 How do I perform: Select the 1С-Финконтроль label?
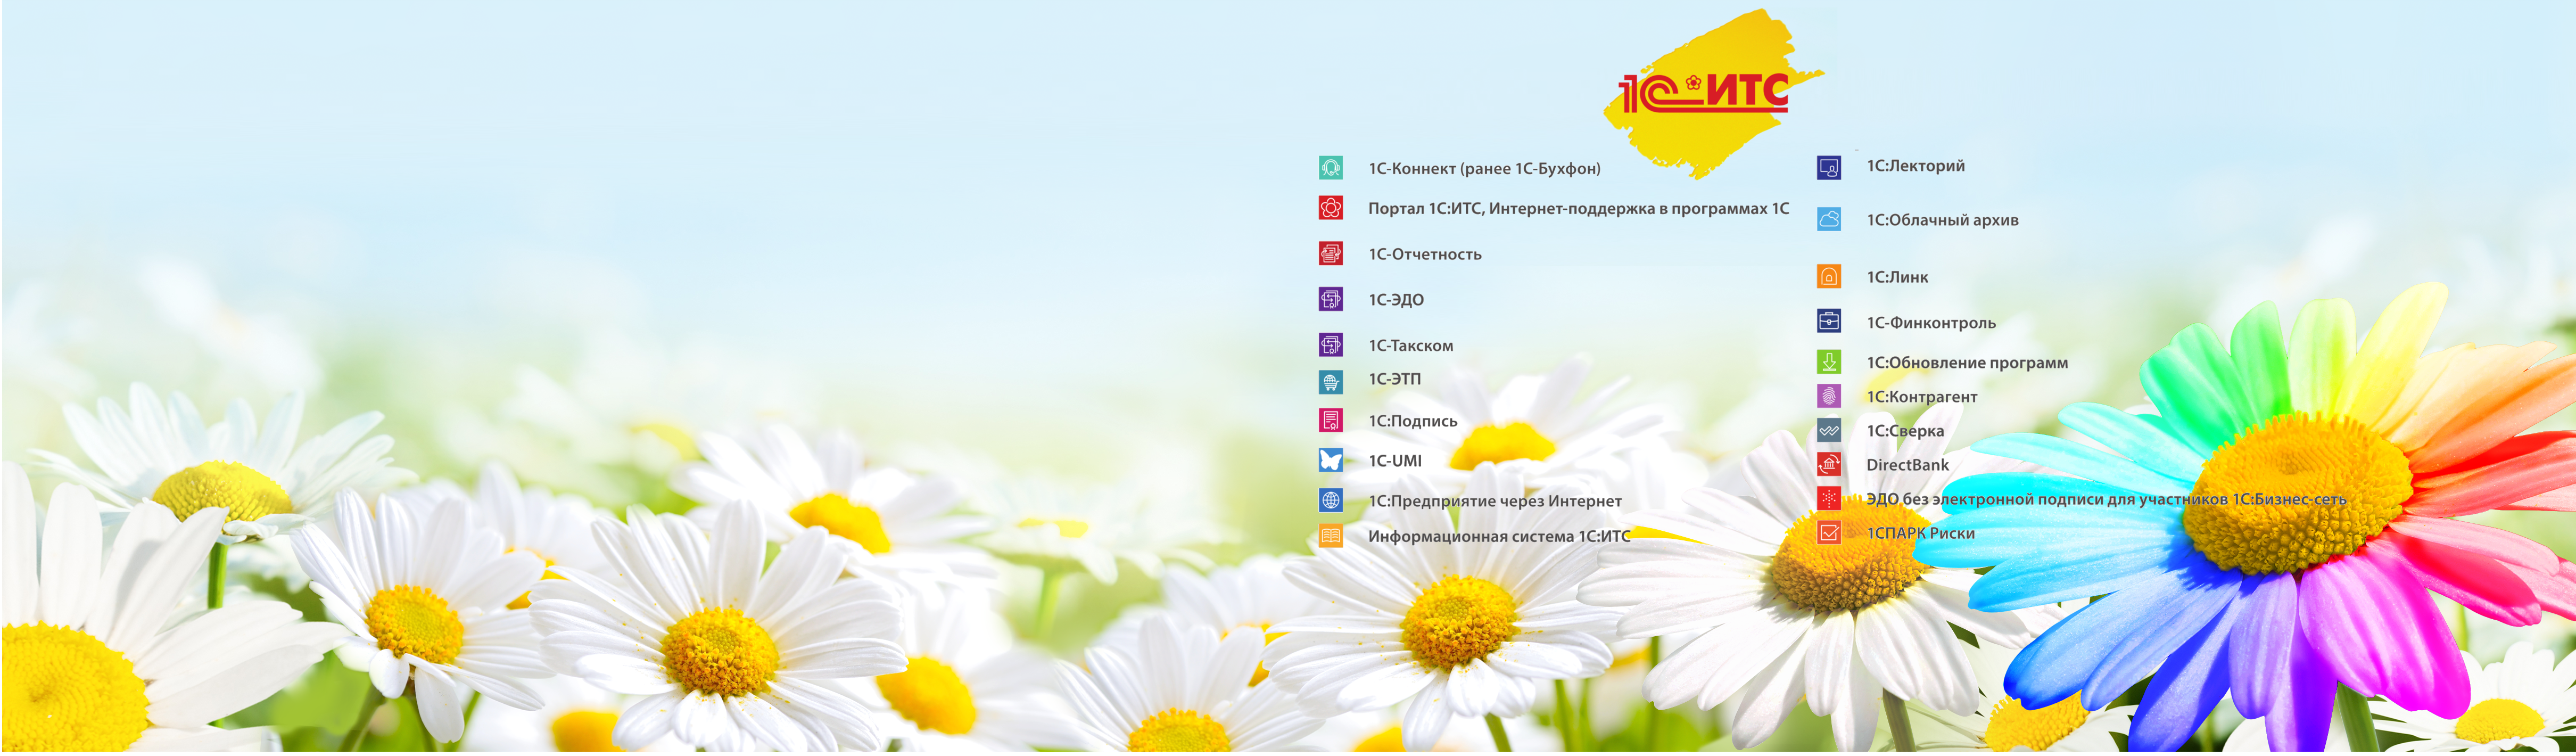pyautogui.click(x=1931, y=323)
